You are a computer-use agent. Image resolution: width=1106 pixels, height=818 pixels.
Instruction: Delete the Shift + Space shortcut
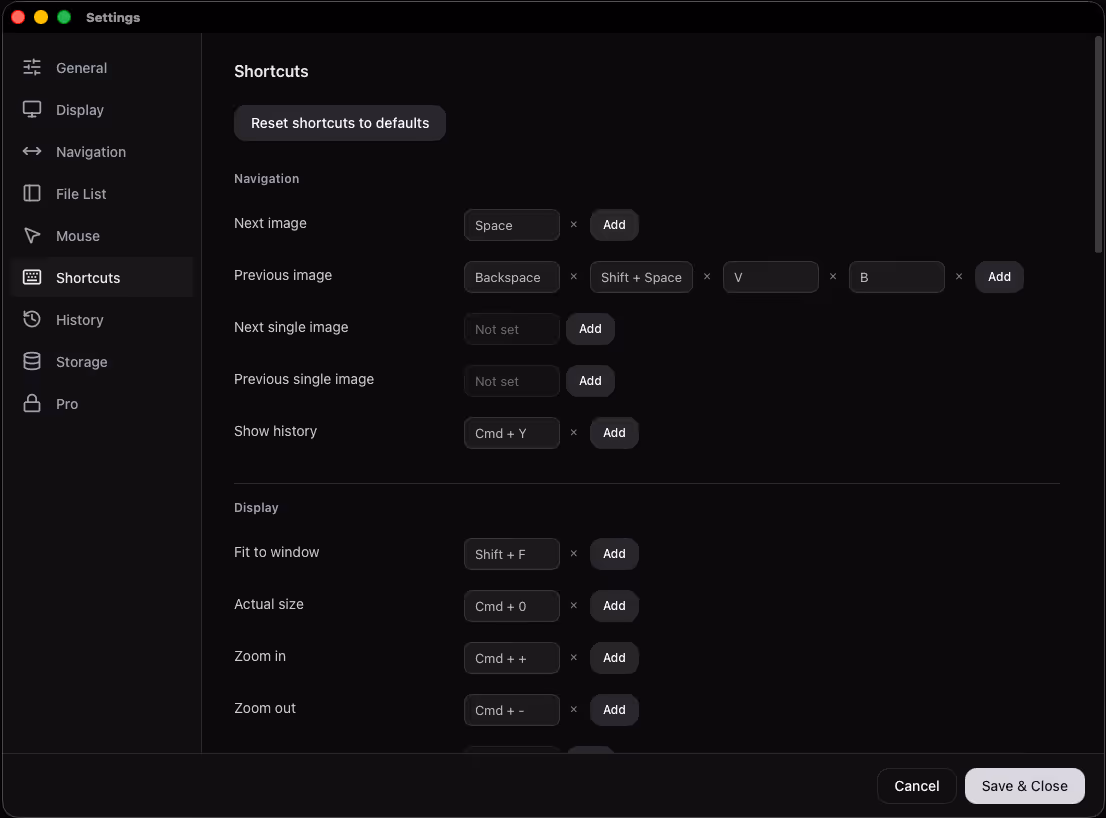tap(707, 276)
